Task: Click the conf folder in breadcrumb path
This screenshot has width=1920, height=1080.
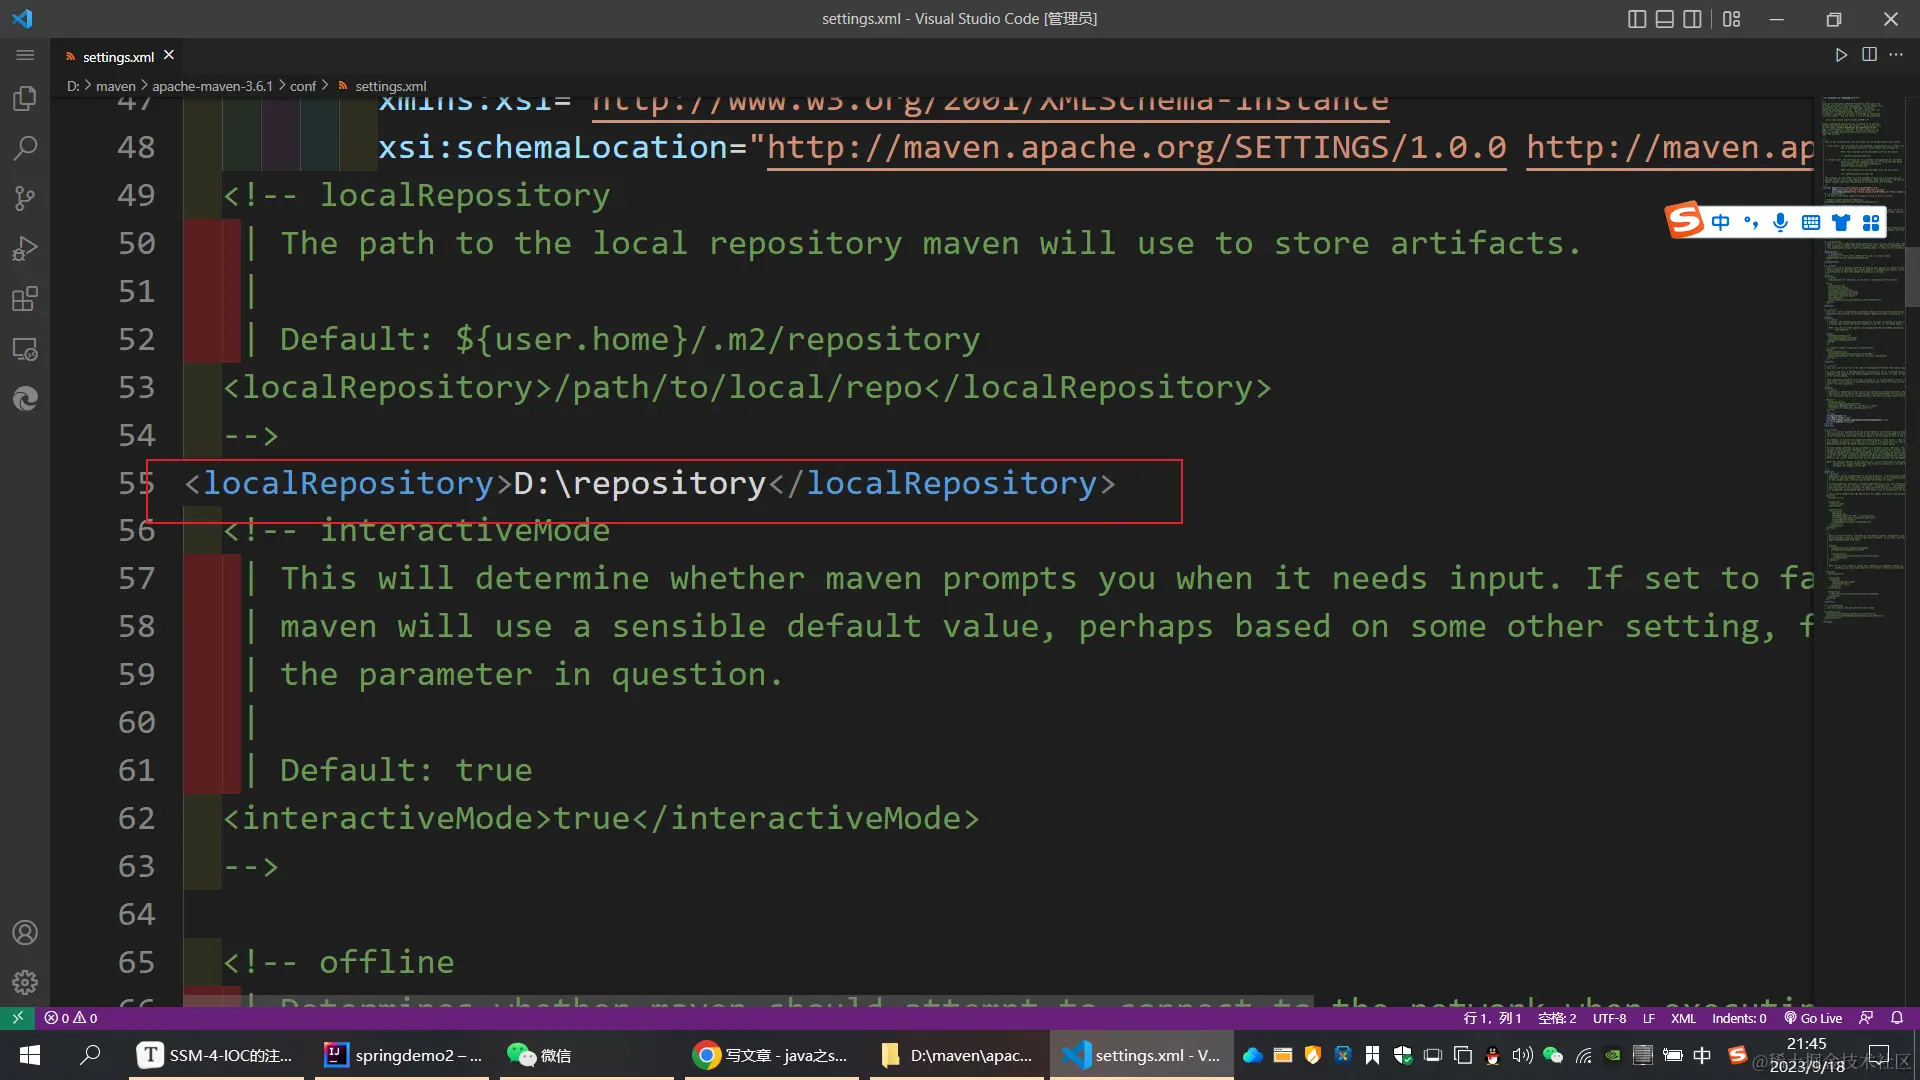Action: pyautogui.click(x=302, y=86)
